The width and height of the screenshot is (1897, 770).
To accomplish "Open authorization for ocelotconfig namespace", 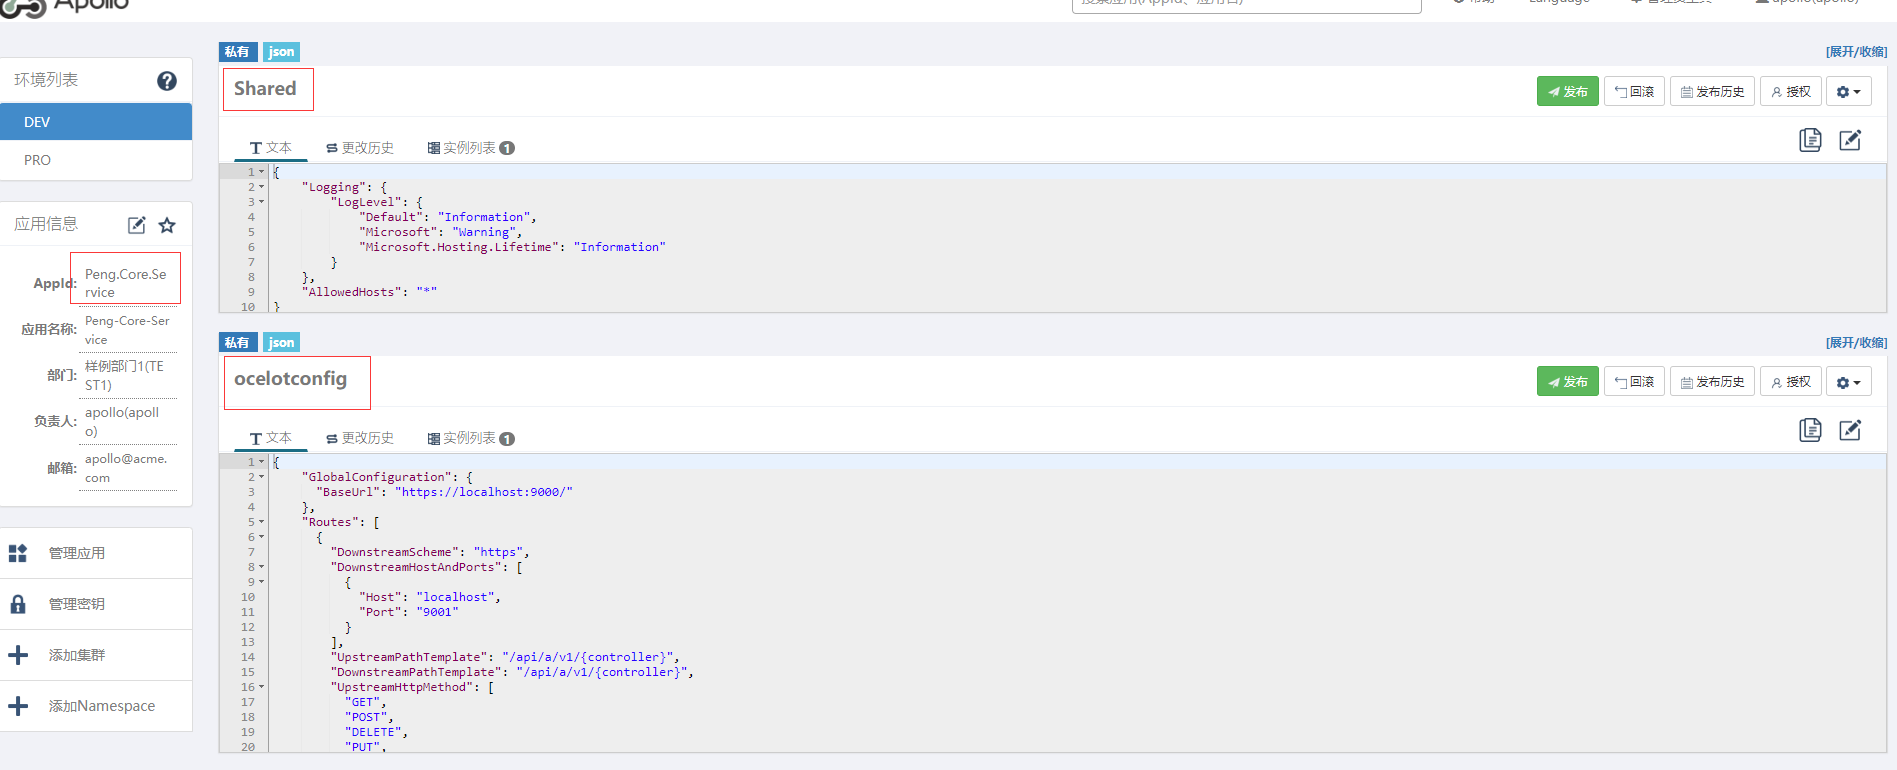I will (1790, 381).
